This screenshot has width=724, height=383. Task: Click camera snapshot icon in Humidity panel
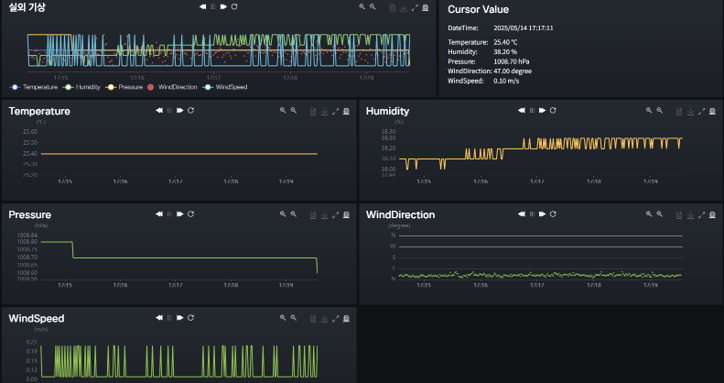click(x=712, y=112)
